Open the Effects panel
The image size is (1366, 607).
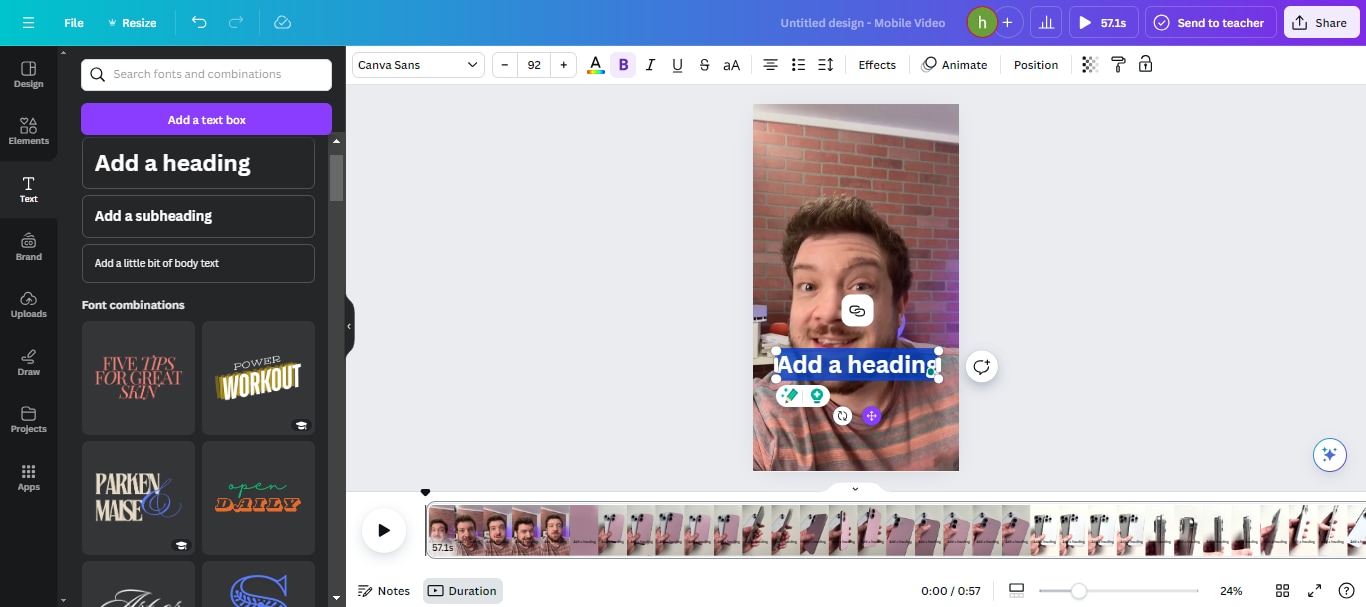[x=877, y=65]
